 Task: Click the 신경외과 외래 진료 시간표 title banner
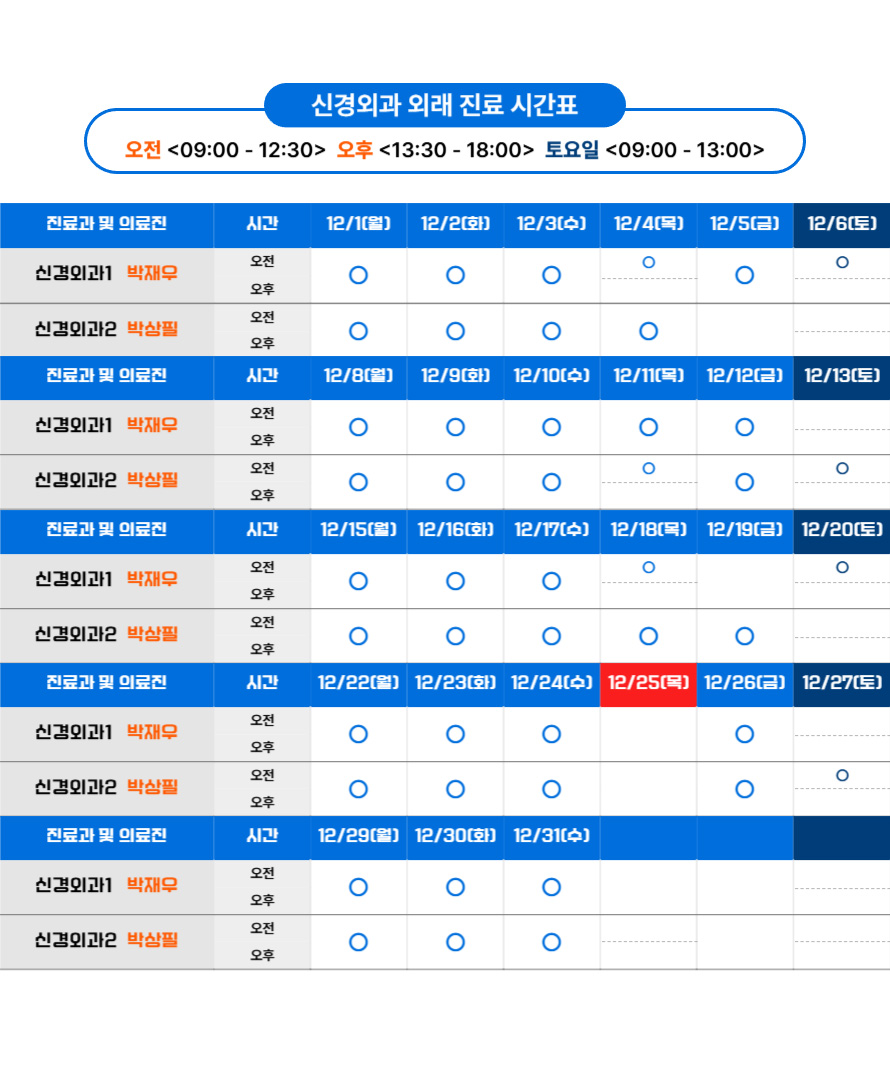coord(444,105)
